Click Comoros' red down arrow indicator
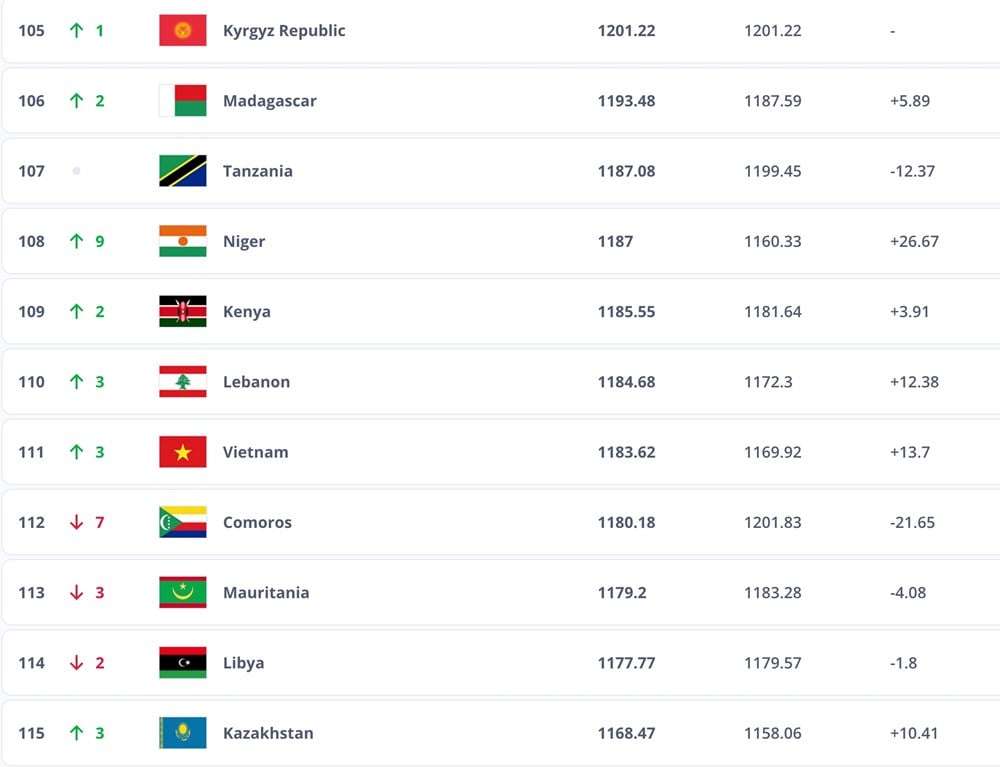 point(77,522)
